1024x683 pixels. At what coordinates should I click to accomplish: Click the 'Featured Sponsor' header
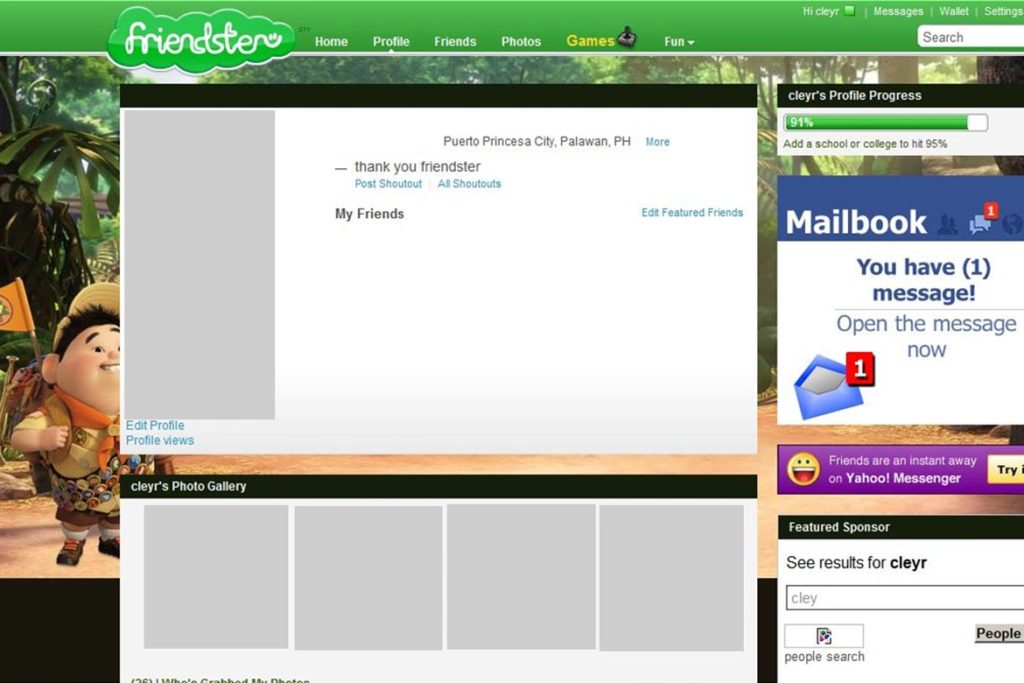[x=839, y=527]
